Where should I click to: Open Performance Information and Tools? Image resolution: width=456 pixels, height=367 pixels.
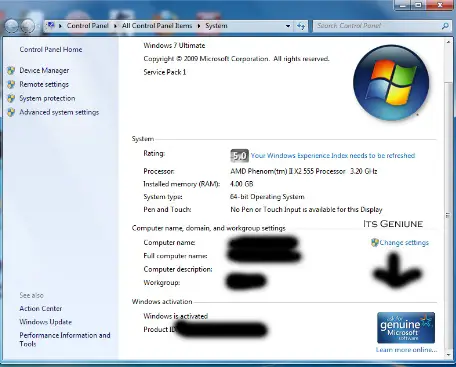coord(65,339)
